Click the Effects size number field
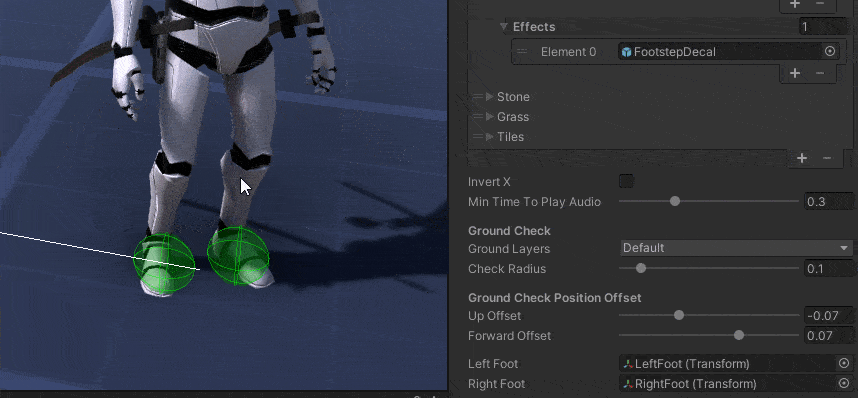The height and width of the screenshot is (398, 858). click(824, 26)
